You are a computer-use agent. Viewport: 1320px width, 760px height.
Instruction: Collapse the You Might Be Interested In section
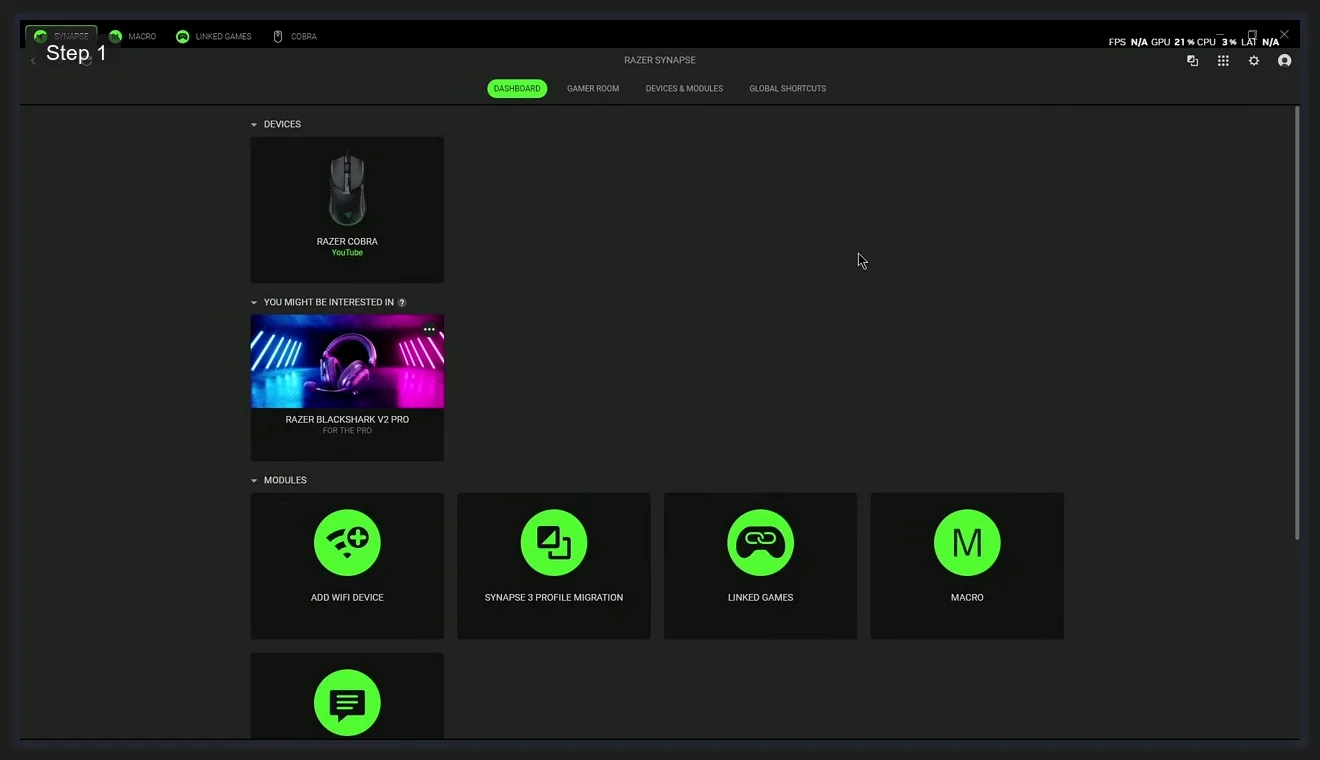click(254, 302)
